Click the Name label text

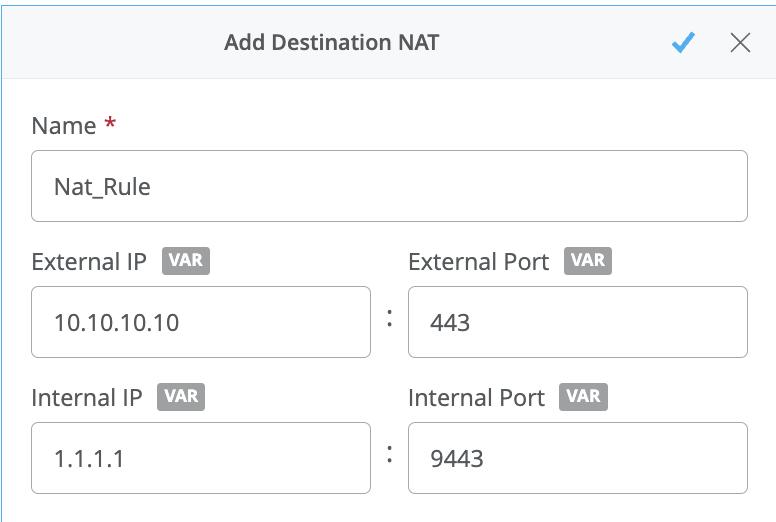64,126
